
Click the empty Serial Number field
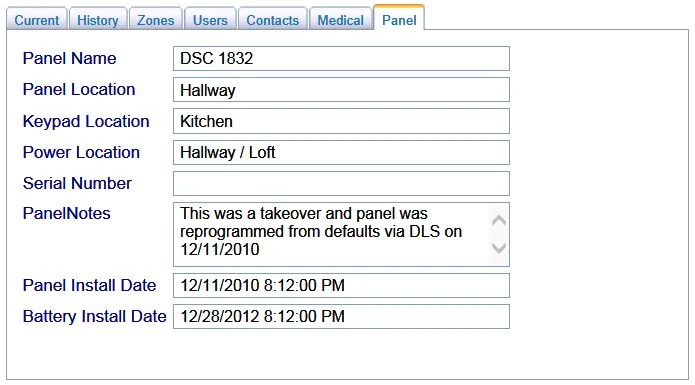[x=341, y=183]
